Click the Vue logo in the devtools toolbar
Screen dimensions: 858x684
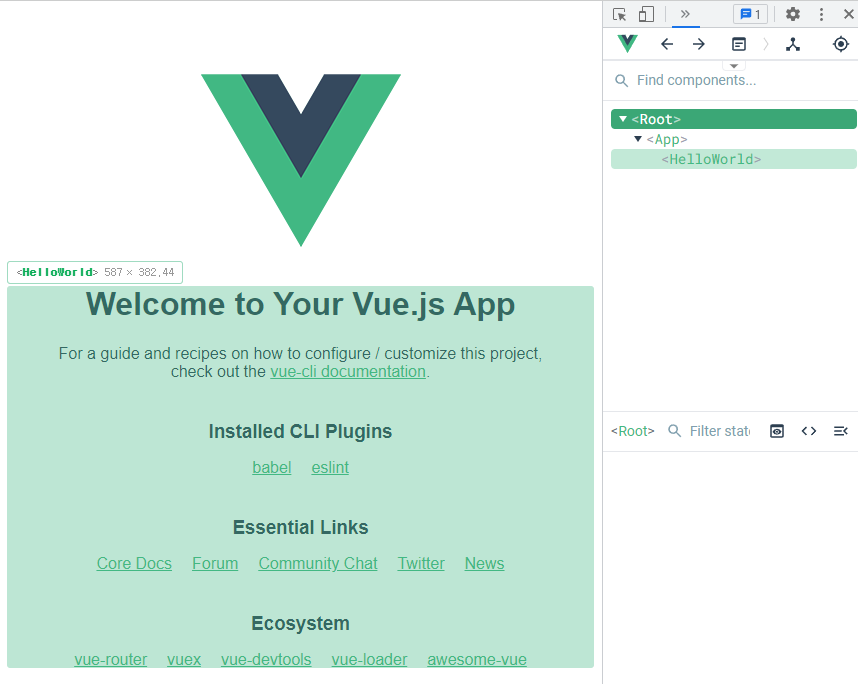627,44
